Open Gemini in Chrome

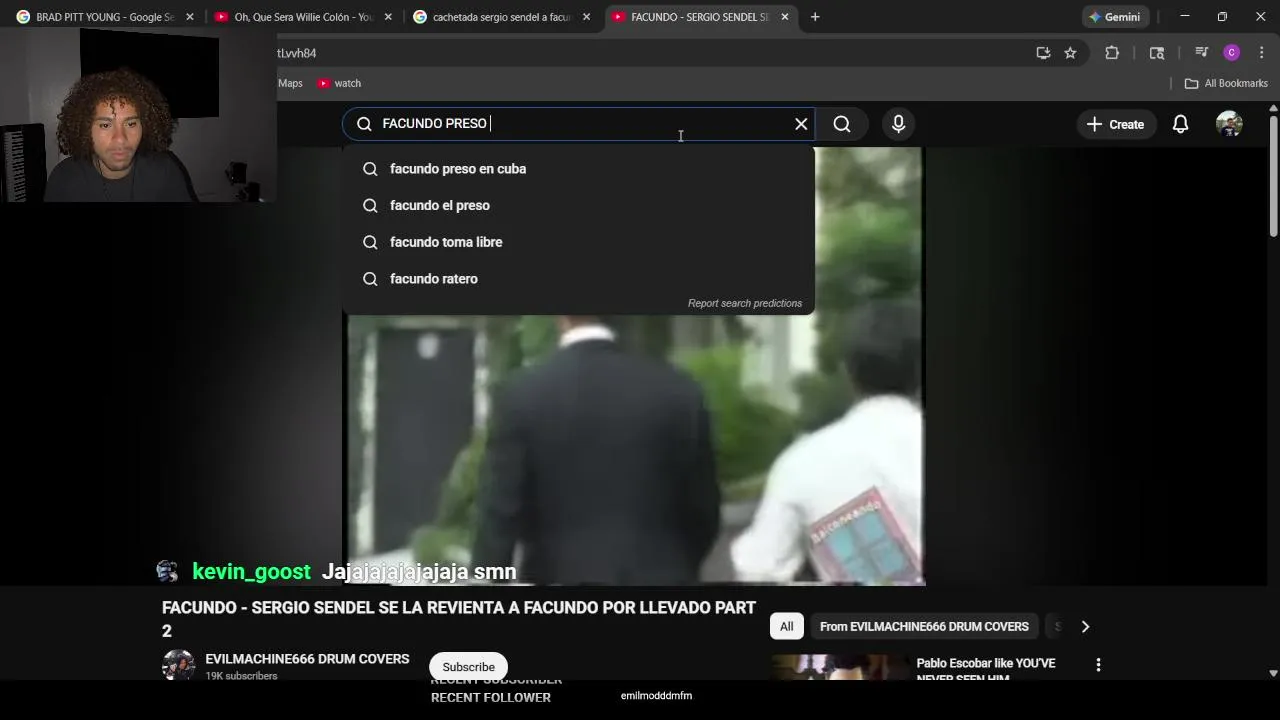1114,17
